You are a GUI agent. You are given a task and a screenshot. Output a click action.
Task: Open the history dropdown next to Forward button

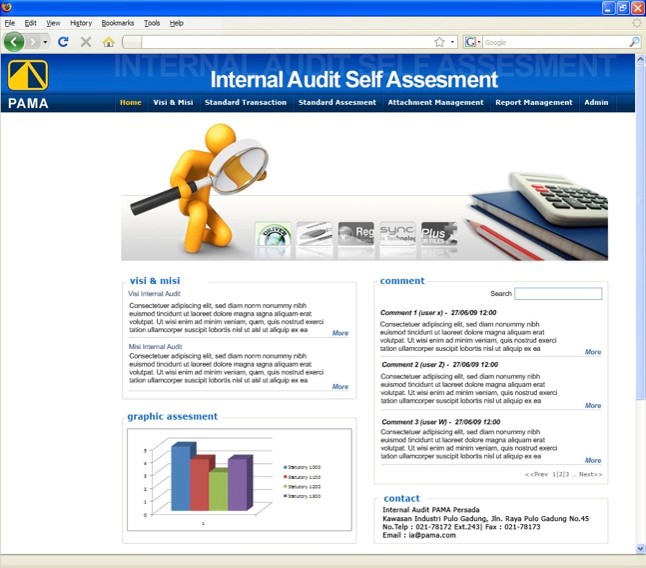[x=44, y=42]
